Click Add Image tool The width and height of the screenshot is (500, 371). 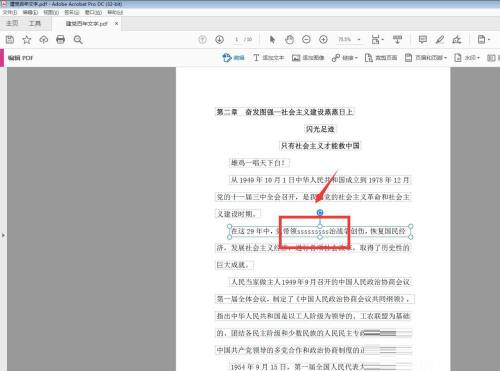308,58
